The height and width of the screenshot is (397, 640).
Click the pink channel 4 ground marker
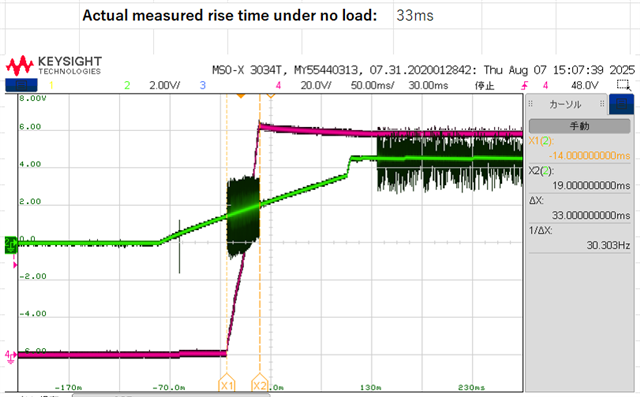click(10, 356)
